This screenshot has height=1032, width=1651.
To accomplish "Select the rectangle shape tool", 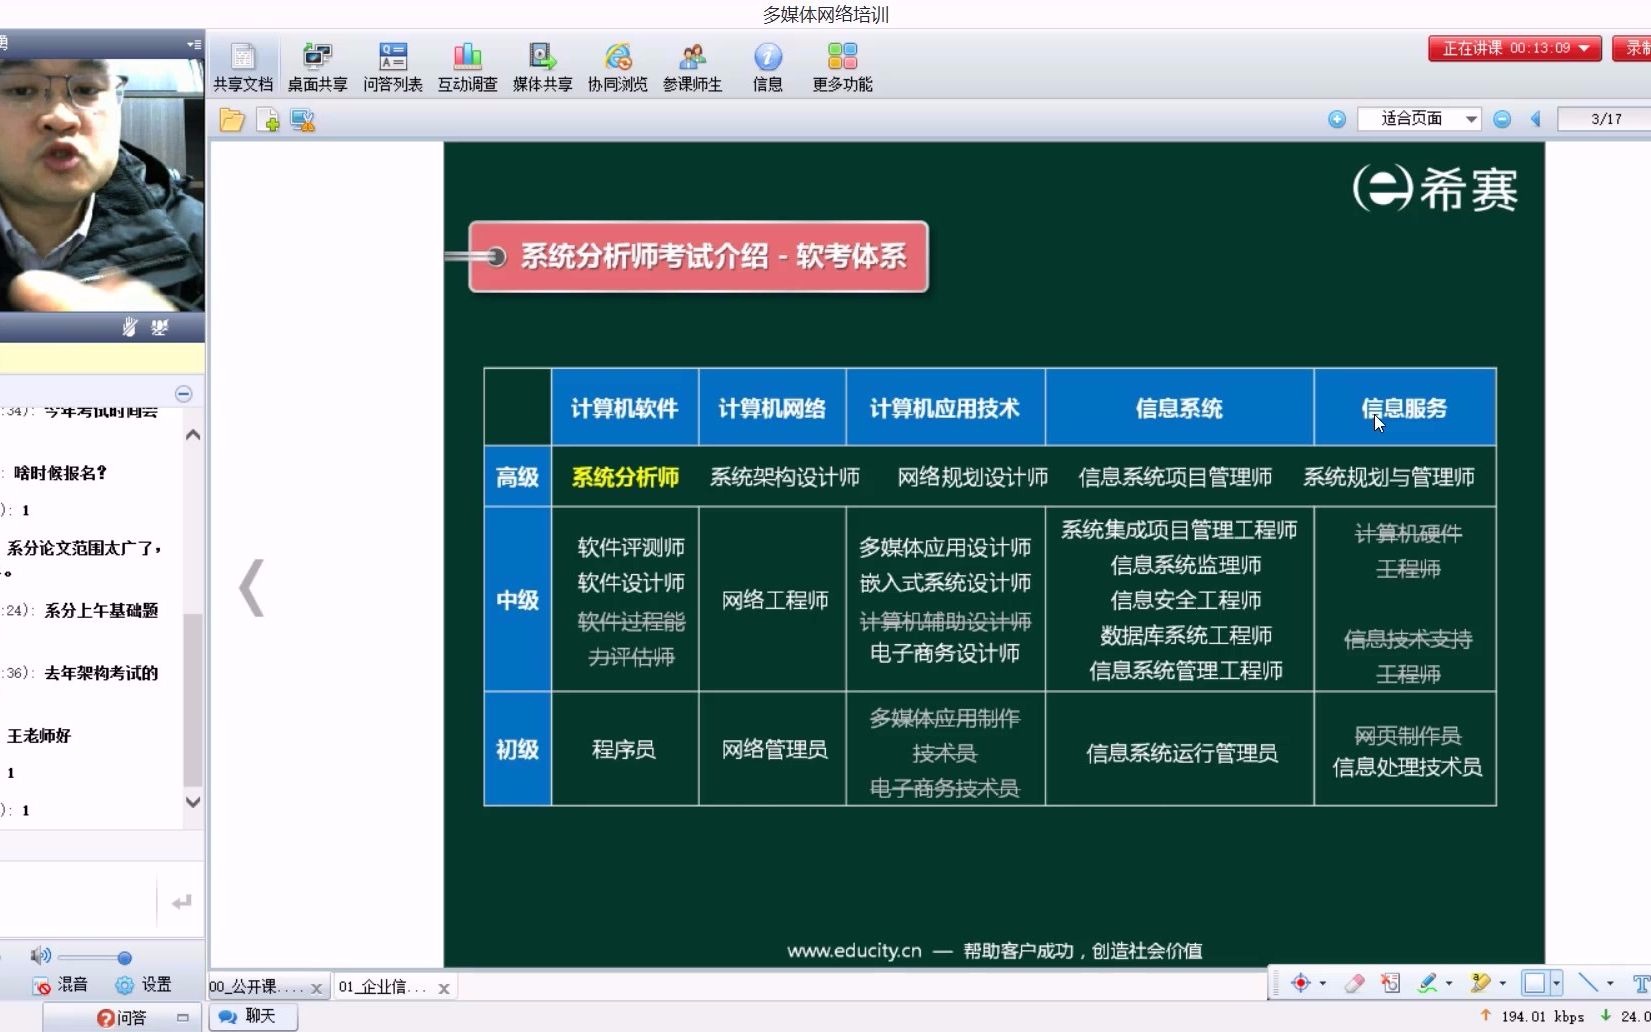I will tap(1534, 983).
